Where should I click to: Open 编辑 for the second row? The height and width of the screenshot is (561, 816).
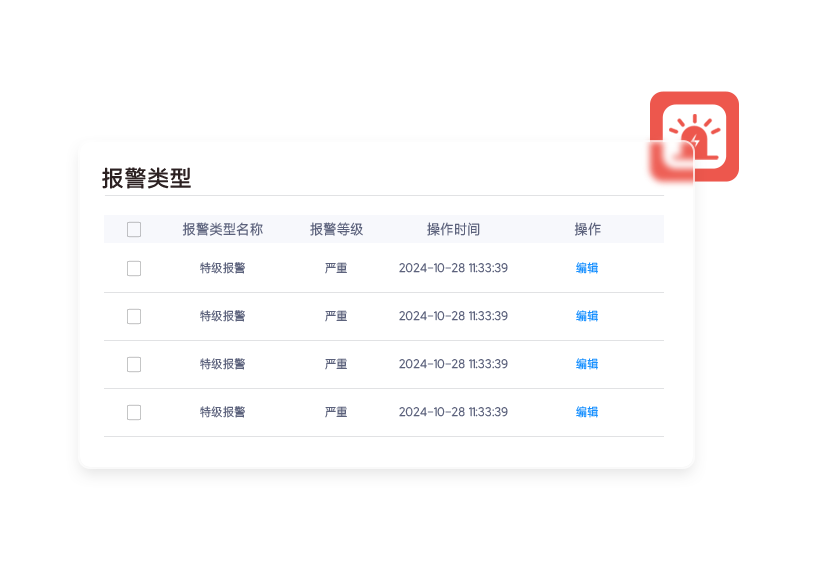587,316
